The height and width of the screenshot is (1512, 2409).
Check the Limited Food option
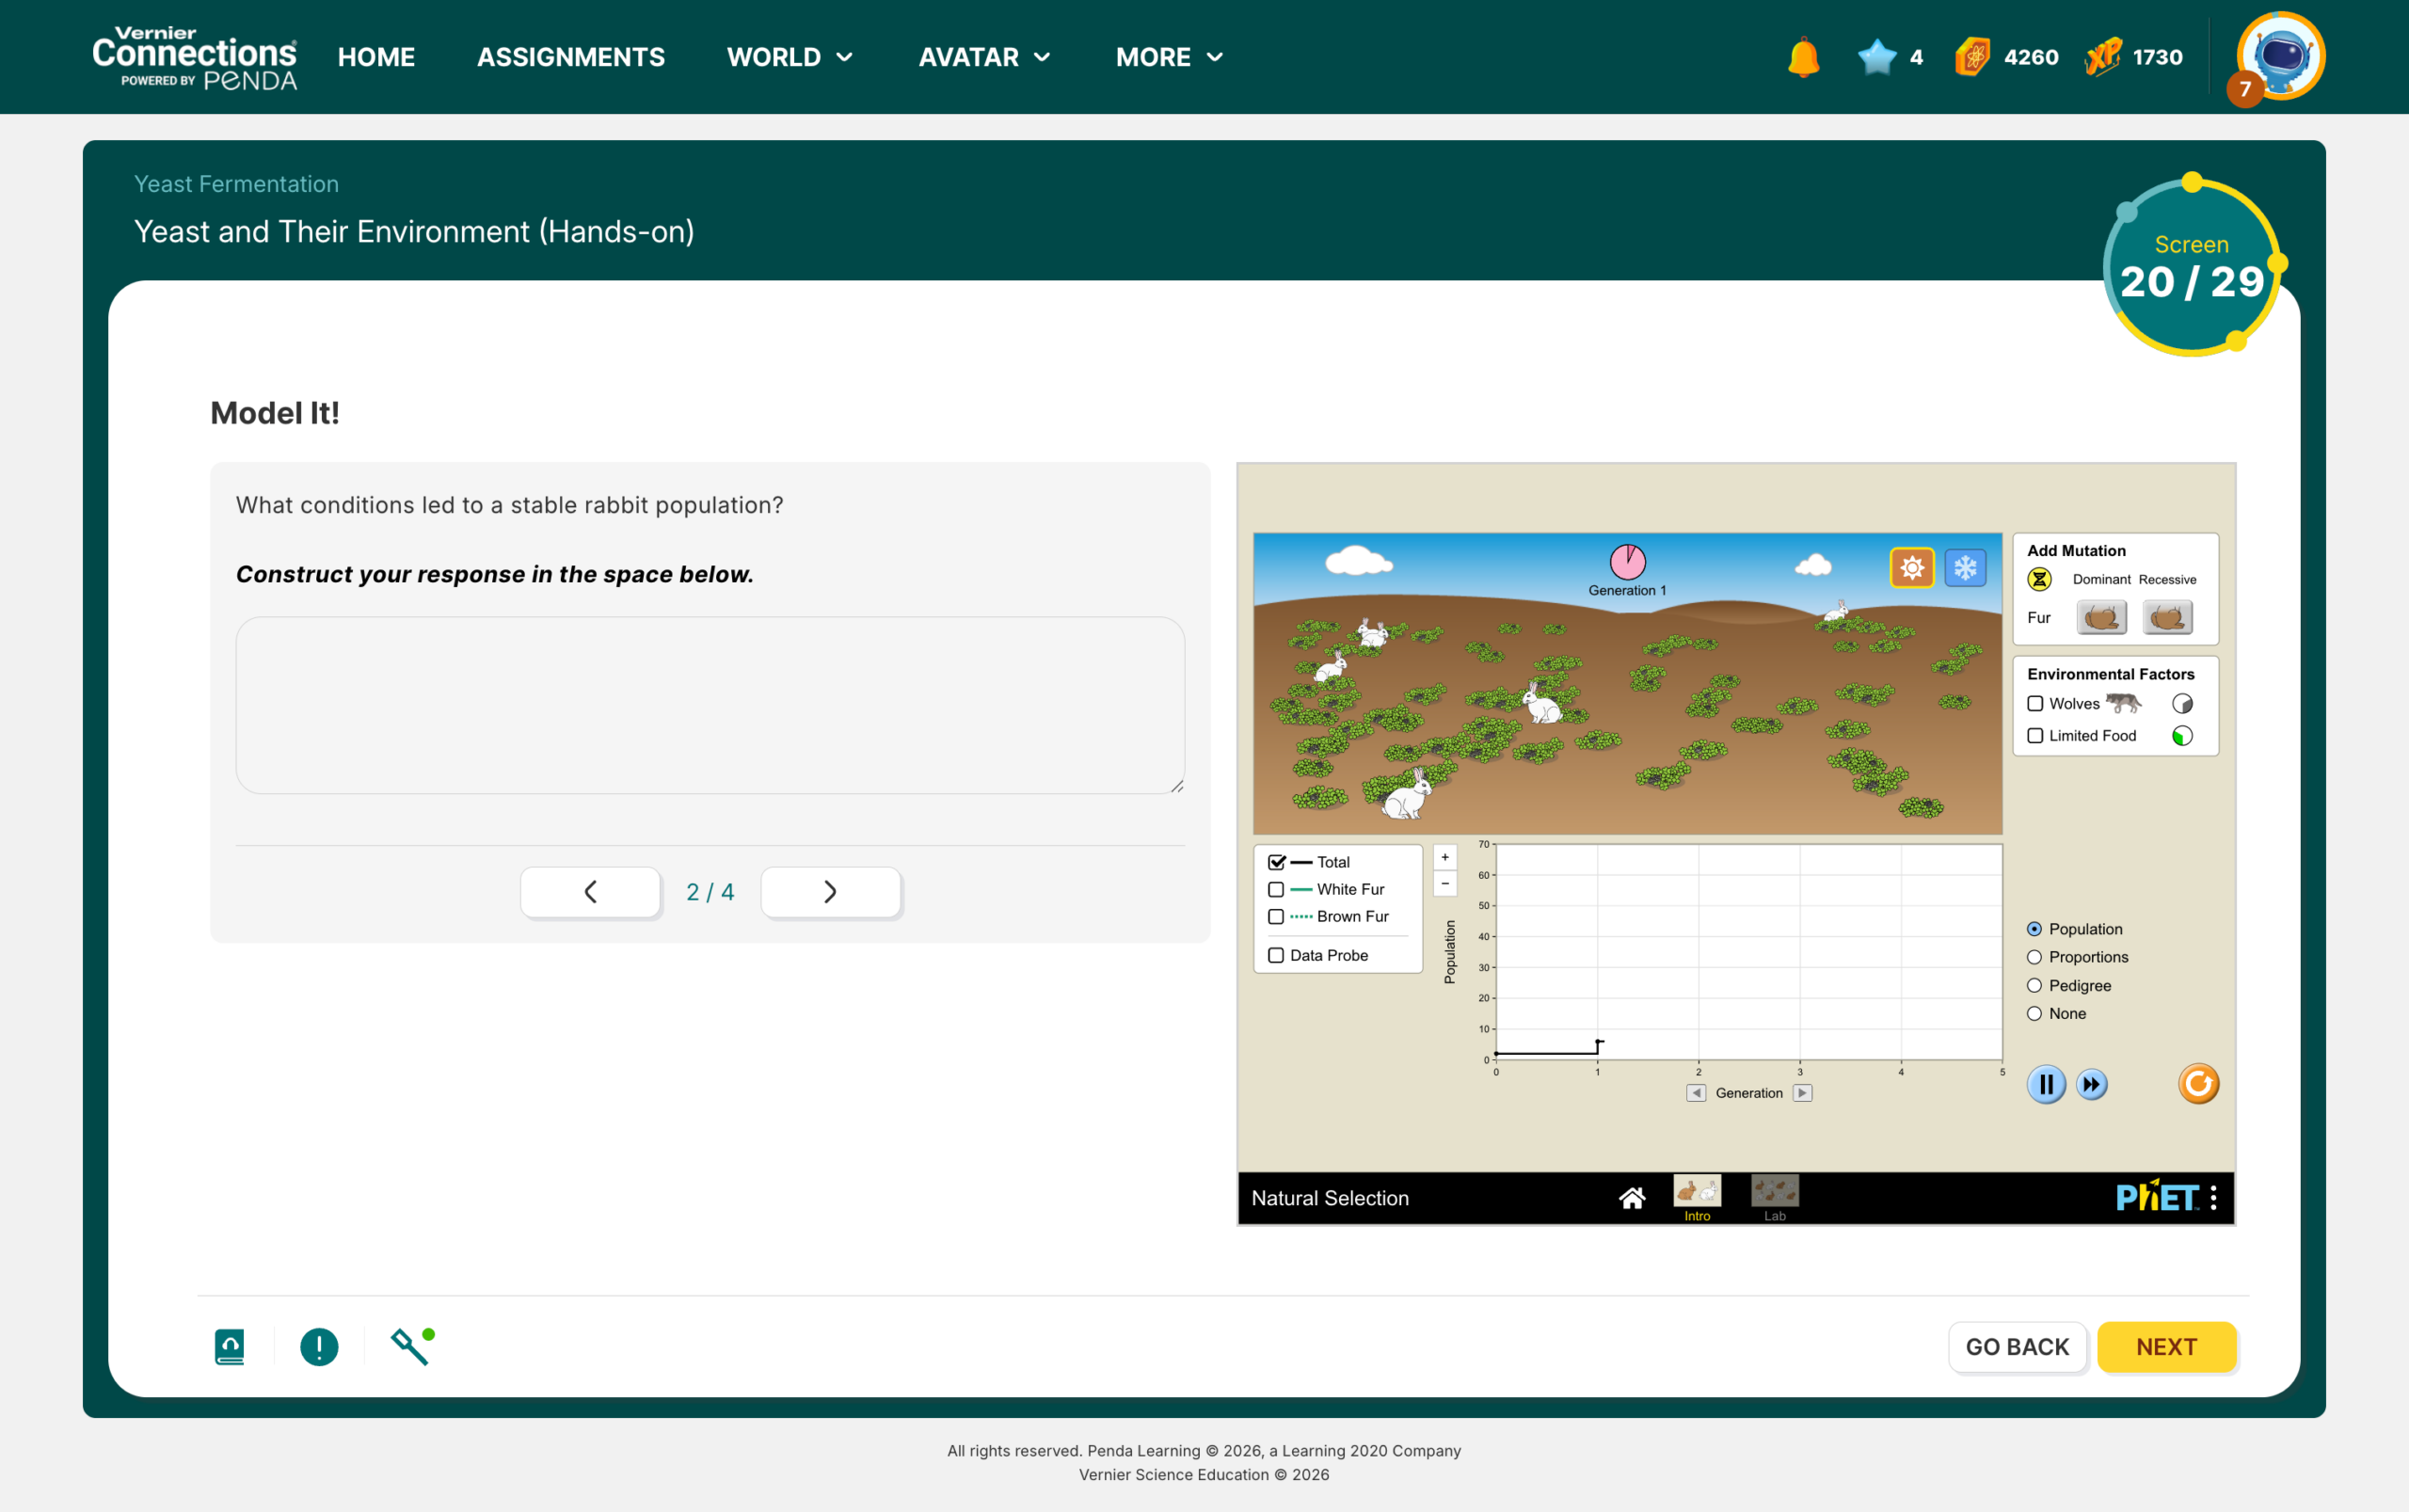(x=2034, y=736)
